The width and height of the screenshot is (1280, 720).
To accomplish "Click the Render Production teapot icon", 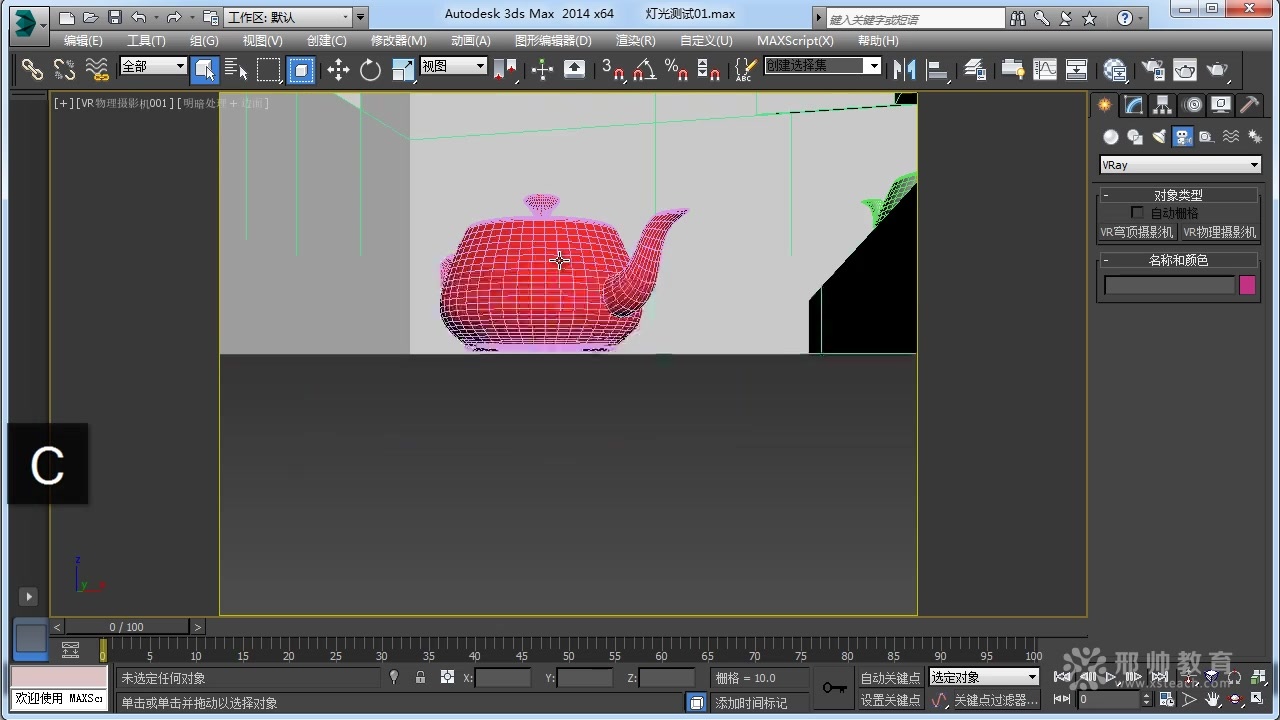I will (x=1217, y=69).
